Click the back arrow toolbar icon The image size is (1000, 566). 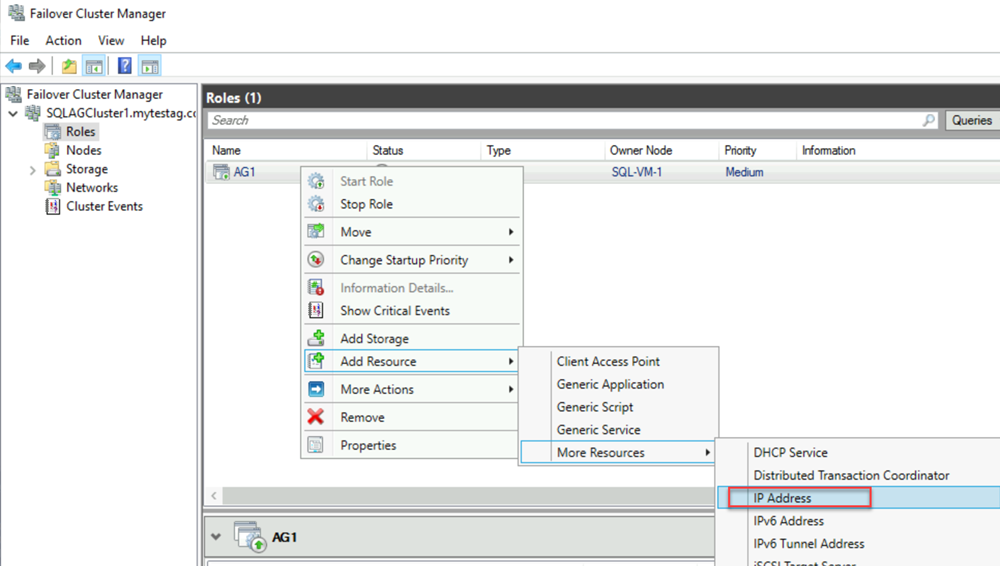pyautogui.click(x=14, y=66)
